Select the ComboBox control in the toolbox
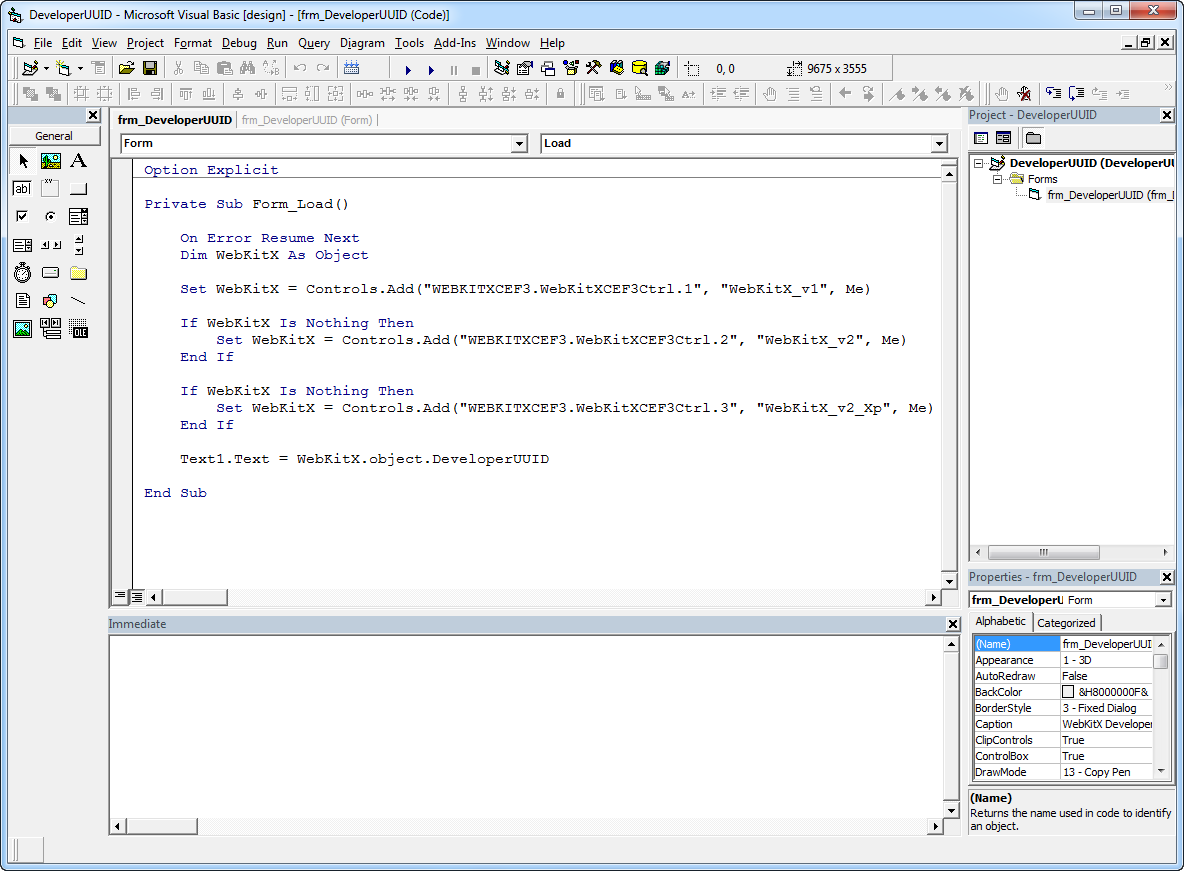The height and width of the screenshot is (871, 1184). coord(79,217)
